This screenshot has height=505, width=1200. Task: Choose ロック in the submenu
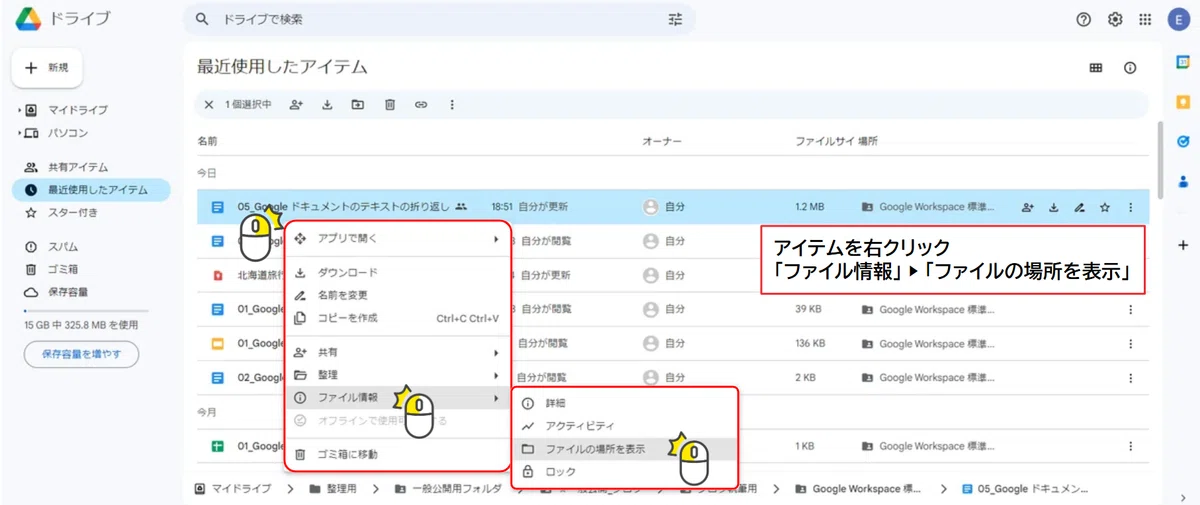tap(625, 471)
